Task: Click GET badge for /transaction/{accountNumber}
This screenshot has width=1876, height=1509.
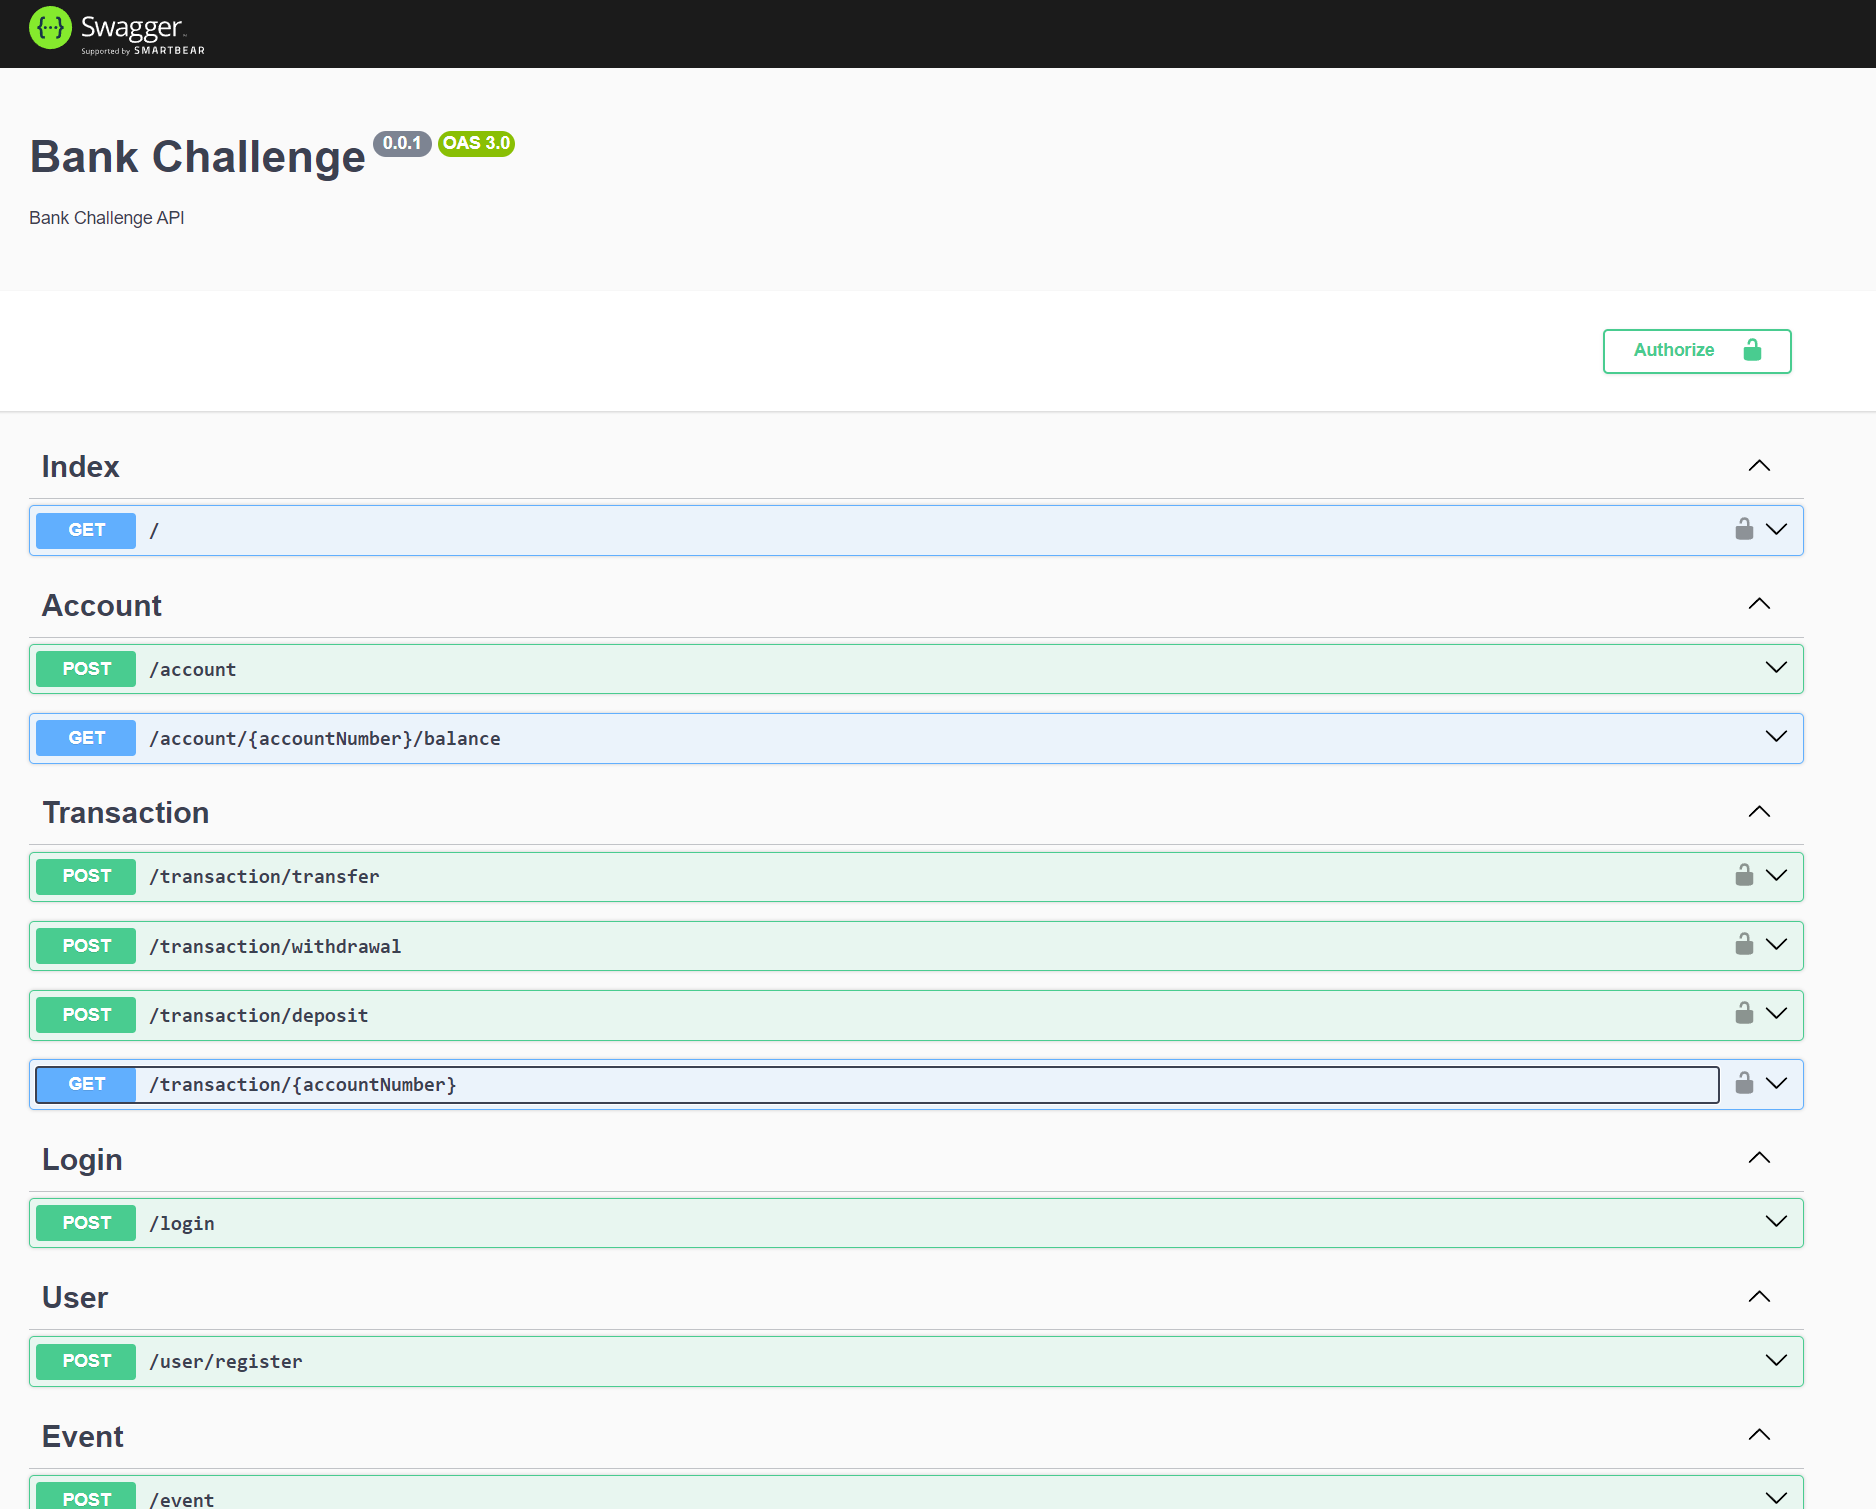Action: point(86,1084)
